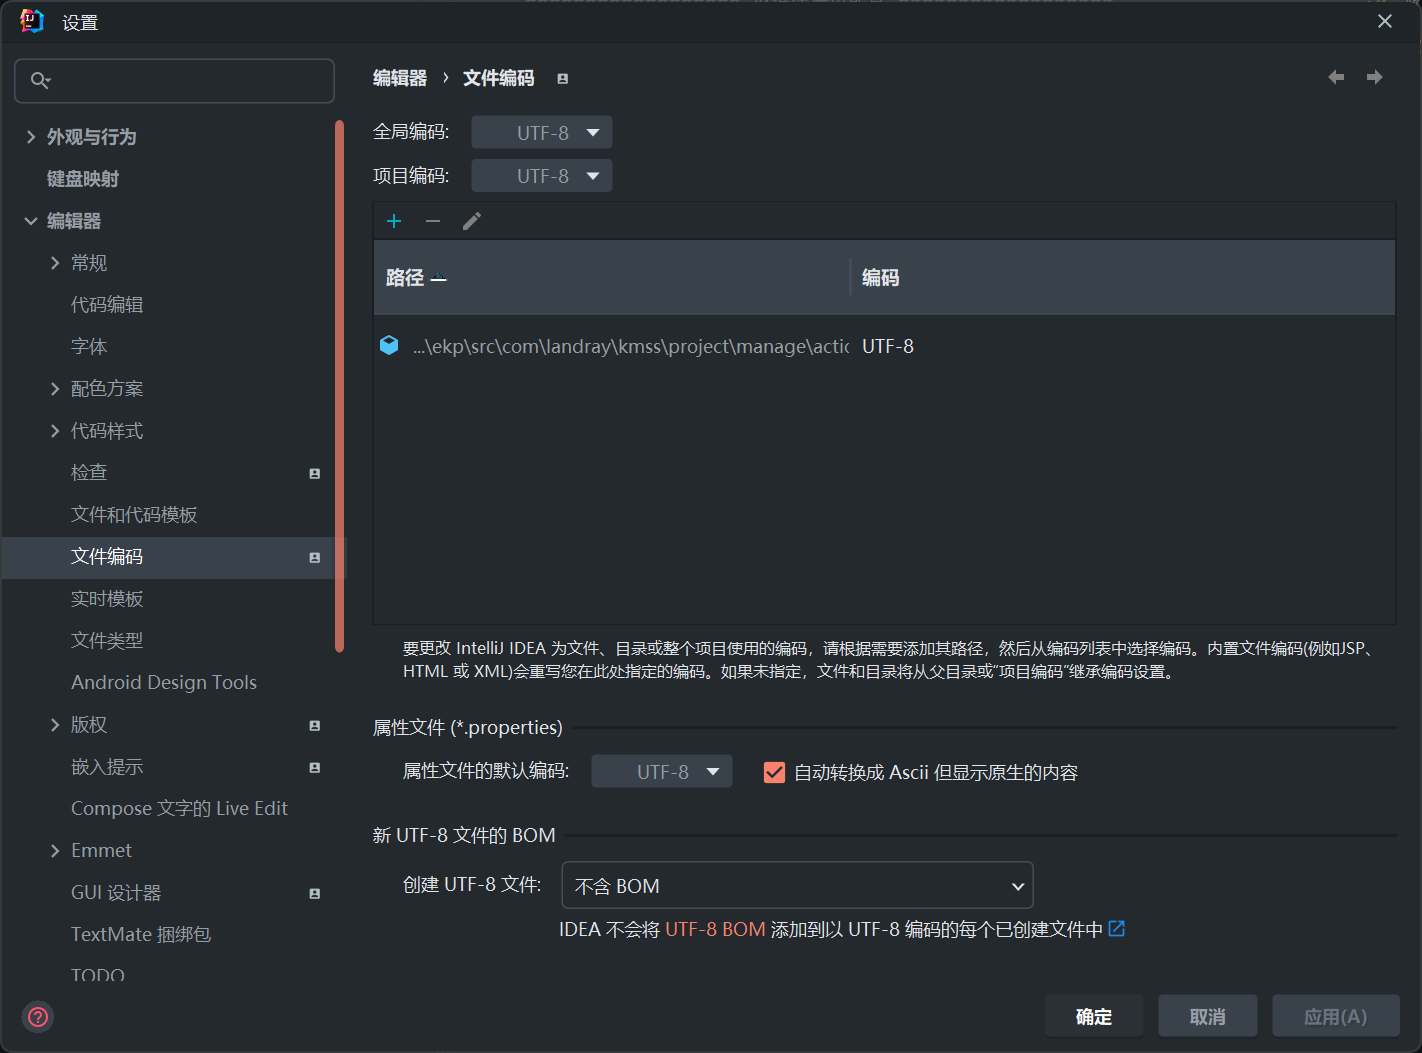The width and height of the screenshot is (1422, 1053).
Task: Select 代码编辑 settings page
Action: [x=107, y=305]
